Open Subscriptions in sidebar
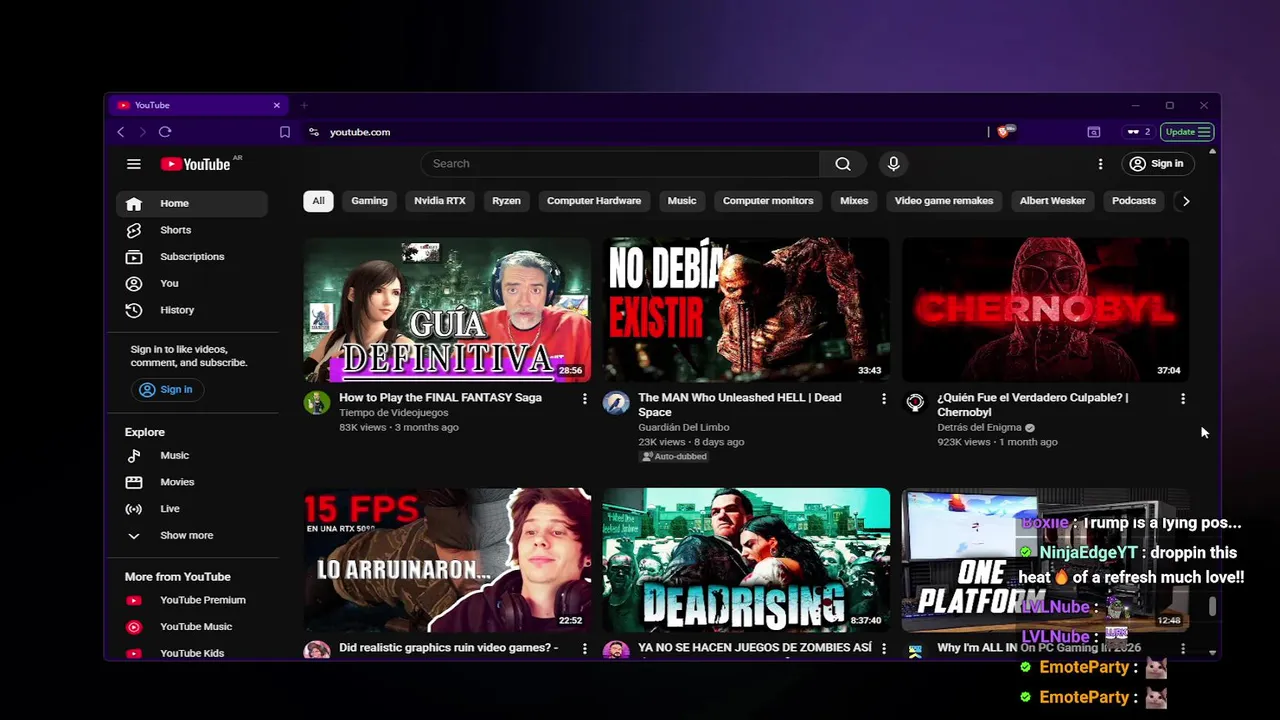This screenshot has width=1280, height=720. (192, 257)
